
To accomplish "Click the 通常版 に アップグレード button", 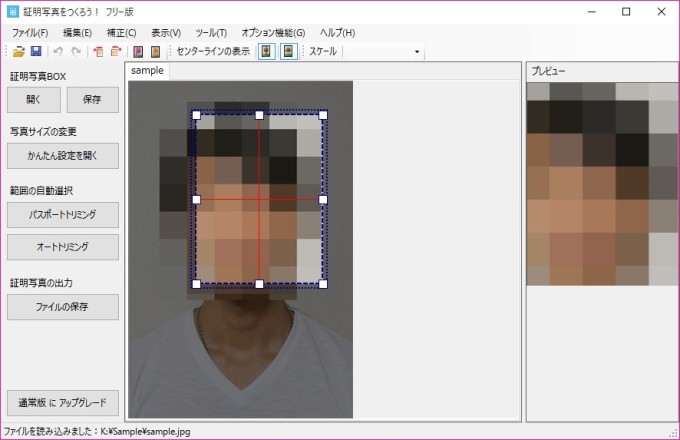I will [x=62, y=402].
